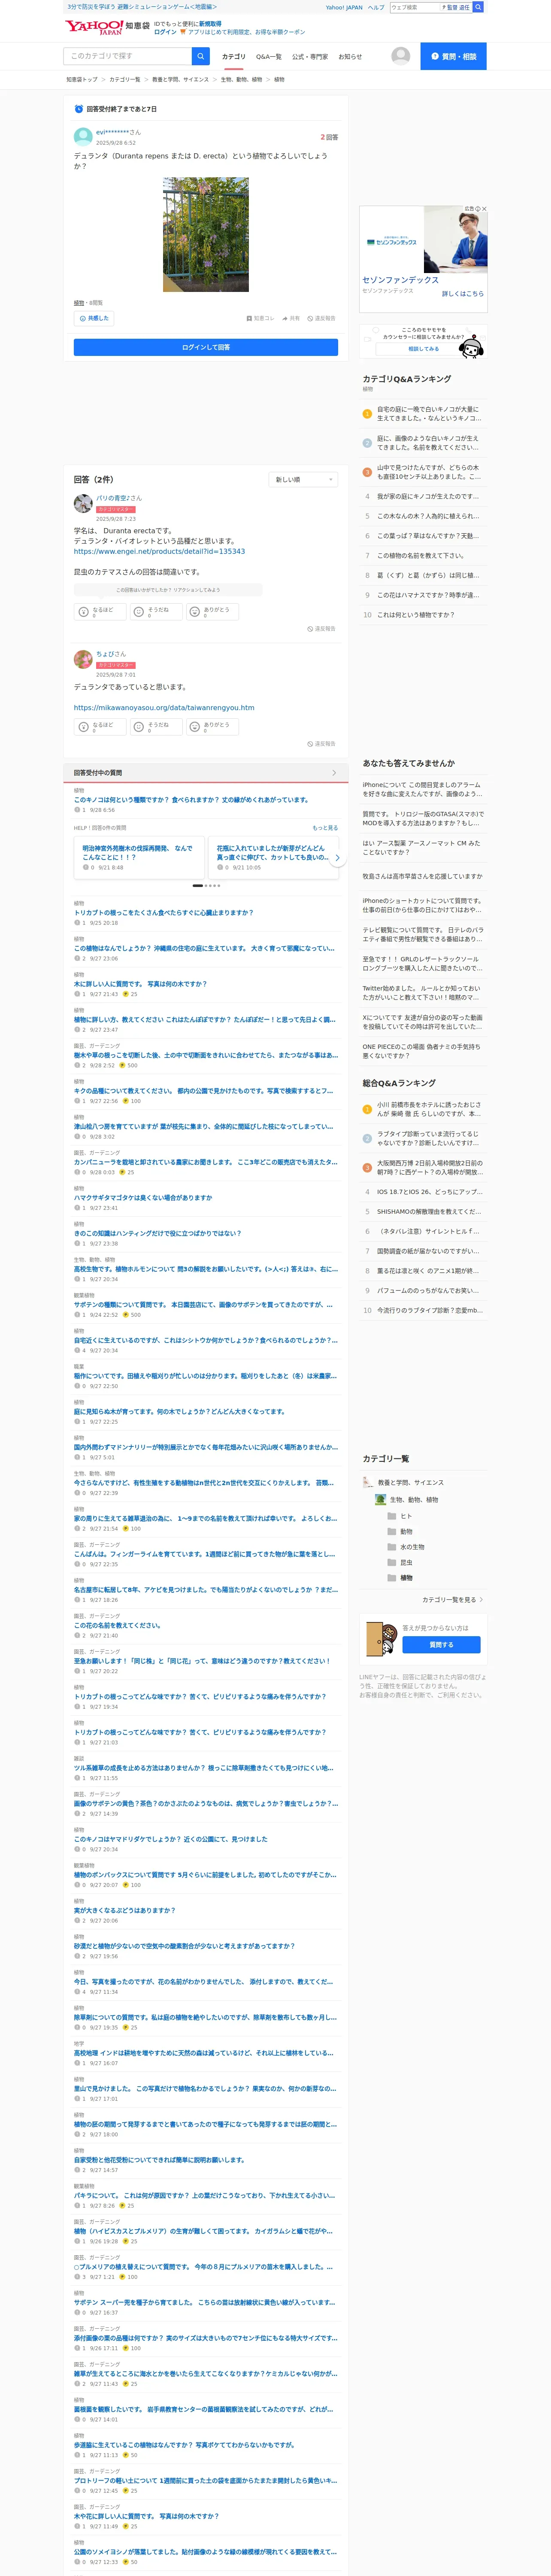Click なるほど reaction on パリの青空♪ answer

[x=100, y=612]
